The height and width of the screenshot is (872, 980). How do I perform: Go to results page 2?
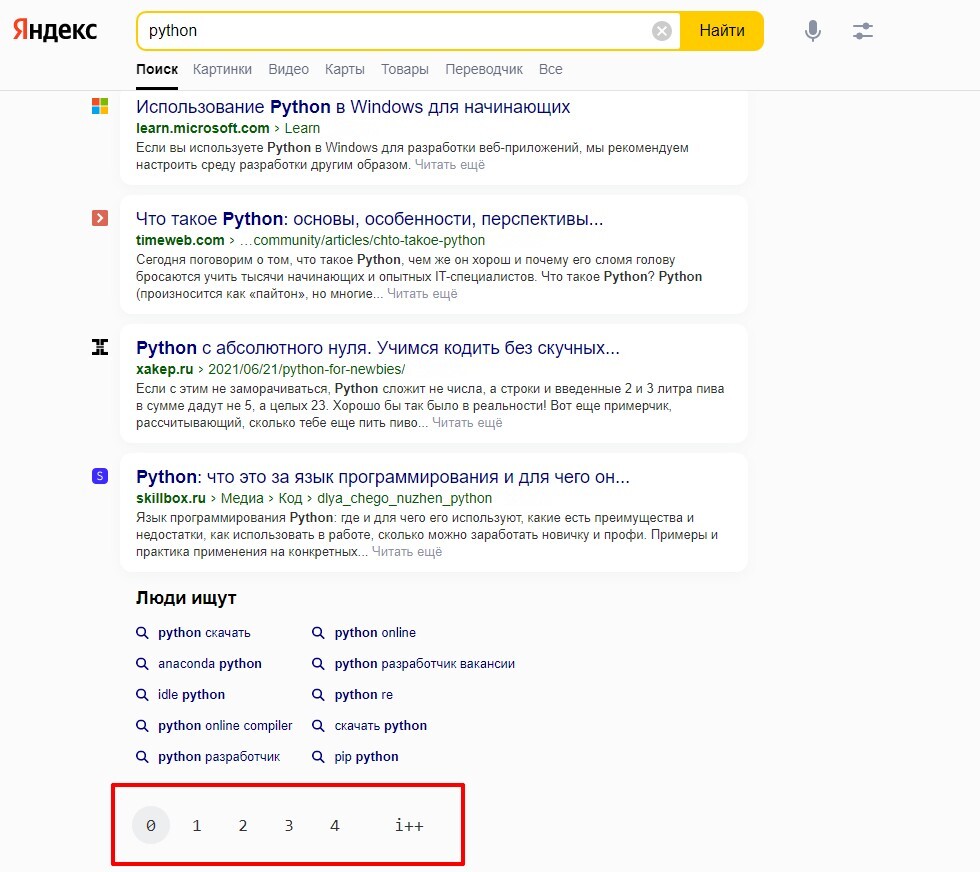[243, 826]
